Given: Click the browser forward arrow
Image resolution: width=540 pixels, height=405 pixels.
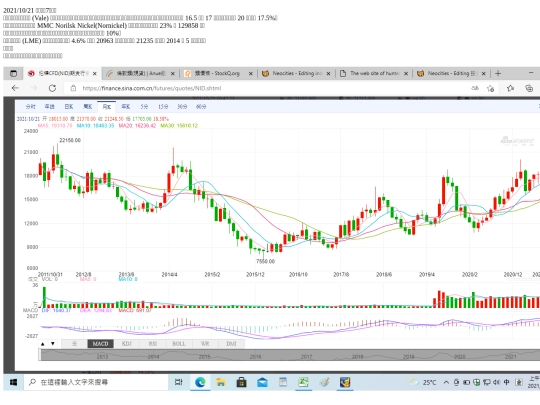Looking at the screenshot, I should [x=34, y=88].
